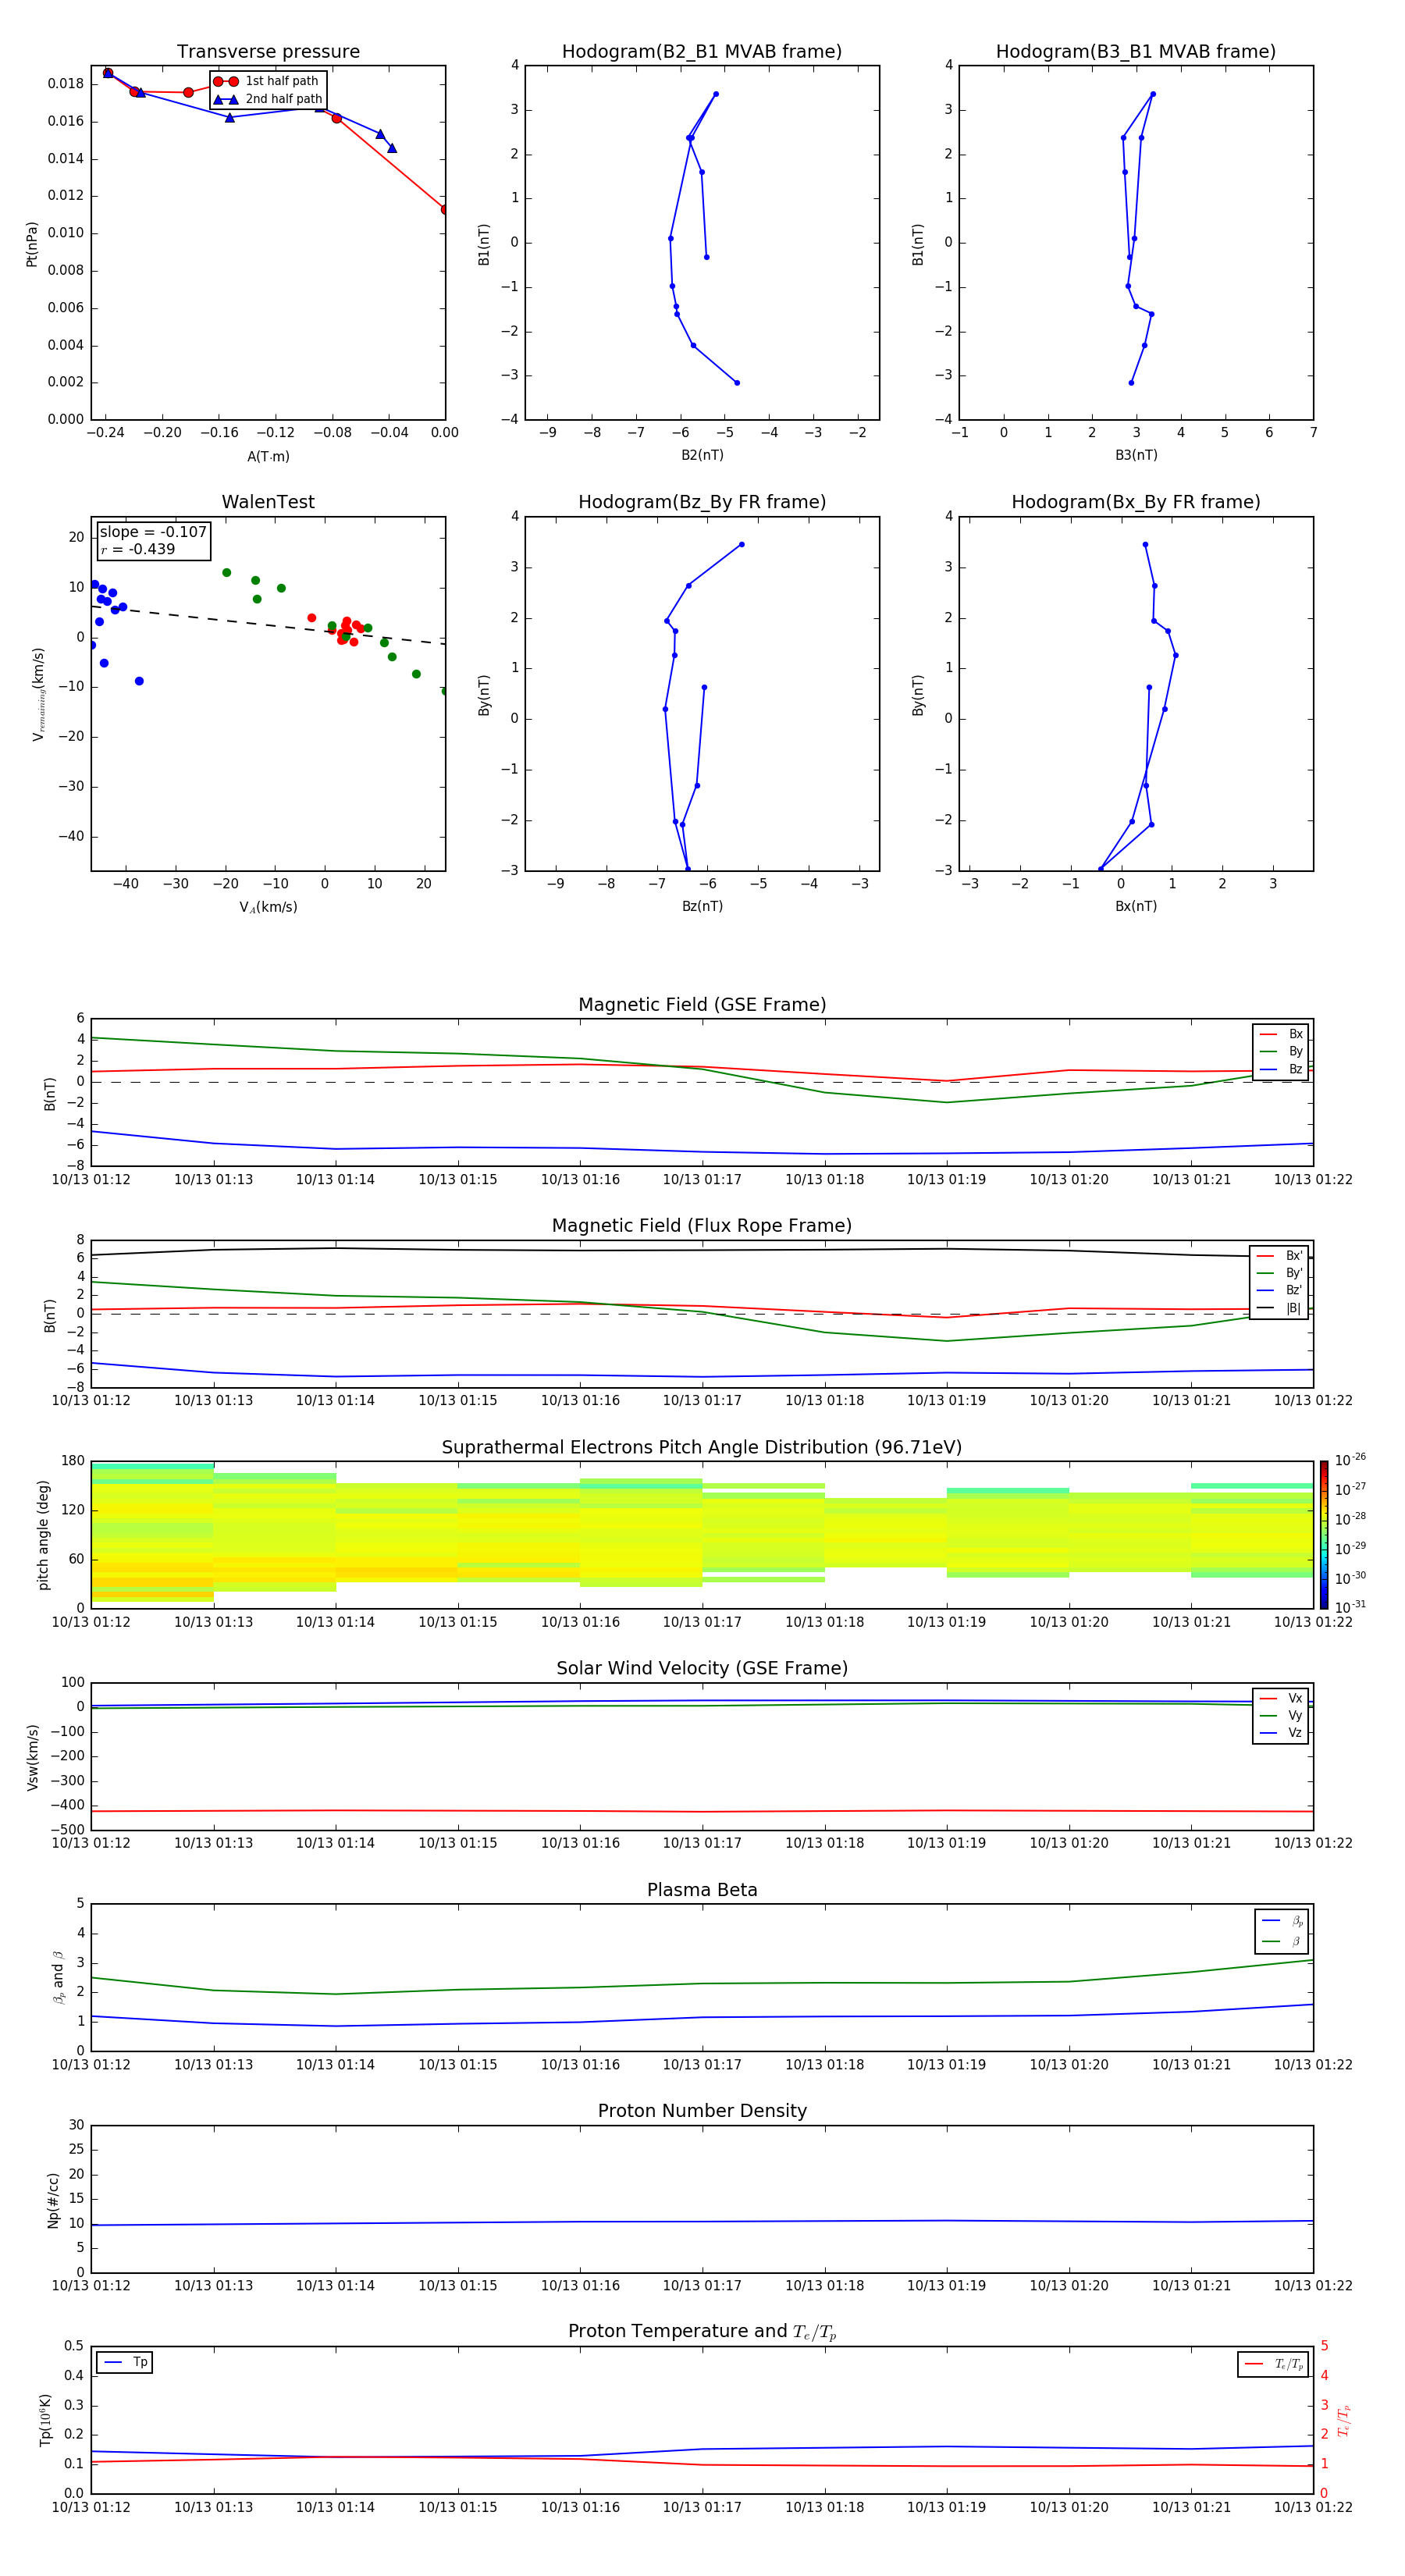Click the 'Bz' legend entry in GSE field plot
The width and height of the screenshot is (1405, 2576).
coord(1282,1070)
